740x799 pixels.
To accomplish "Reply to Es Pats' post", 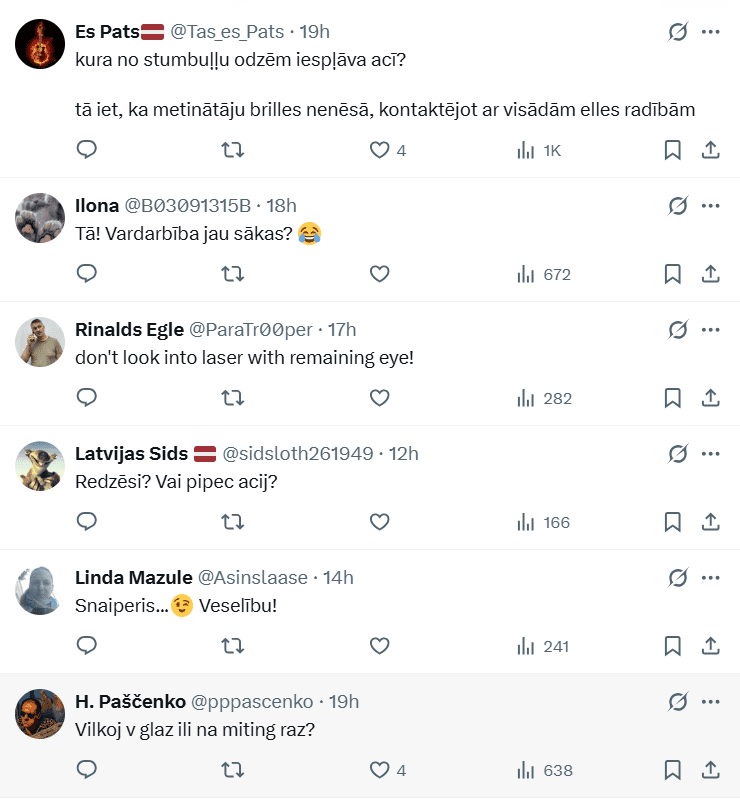I will point(87,150).
